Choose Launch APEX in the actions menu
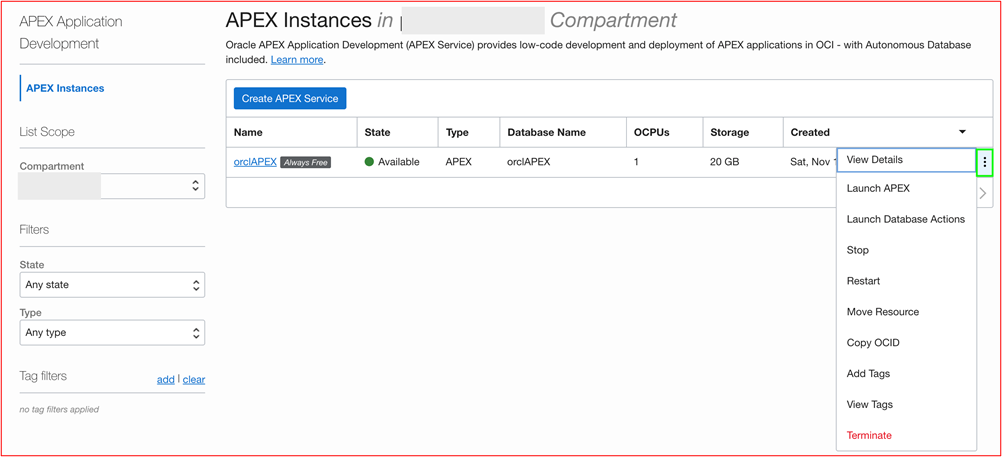Screen dimensions: 1002x457 pos(906,189)
